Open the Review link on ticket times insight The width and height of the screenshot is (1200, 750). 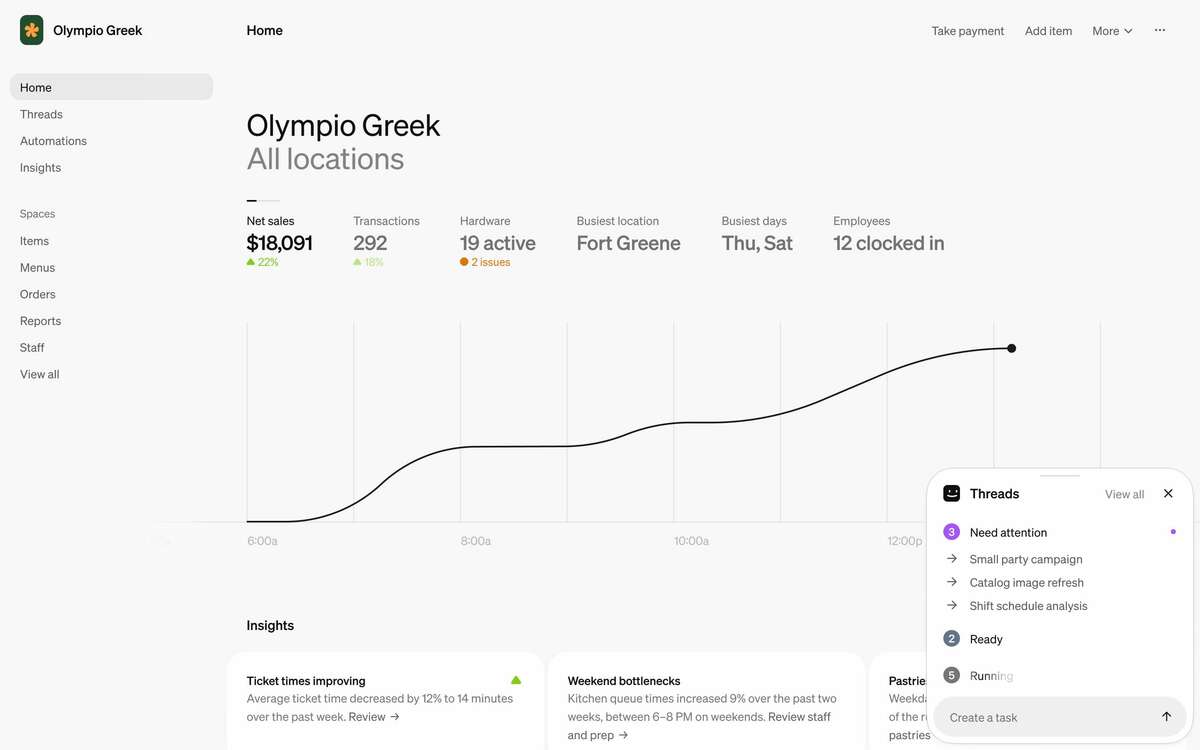point(374,717)
